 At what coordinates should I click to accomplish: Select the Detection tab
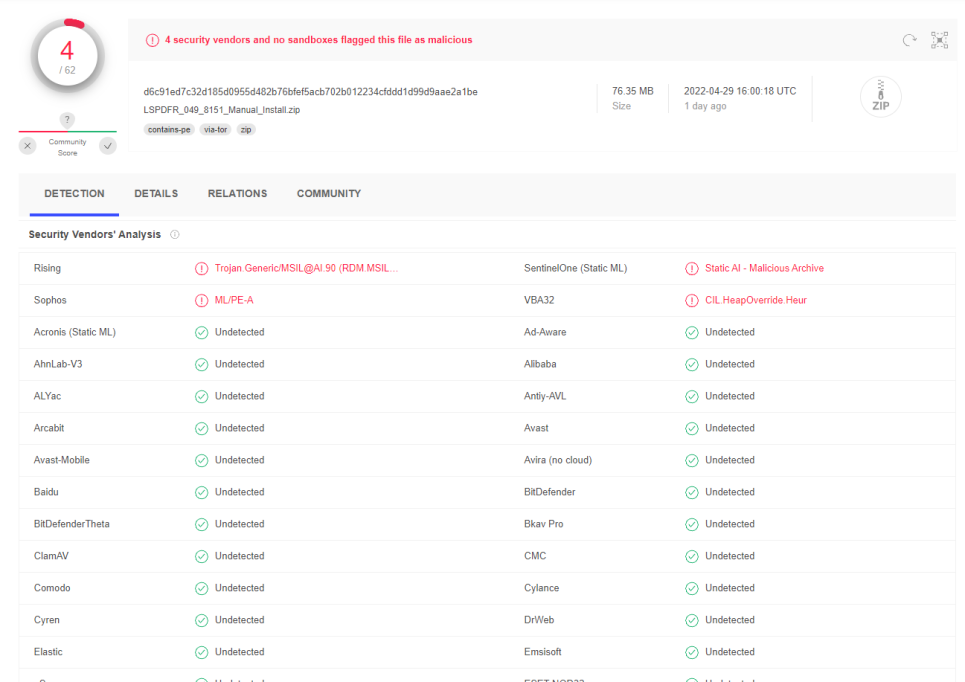74,194
